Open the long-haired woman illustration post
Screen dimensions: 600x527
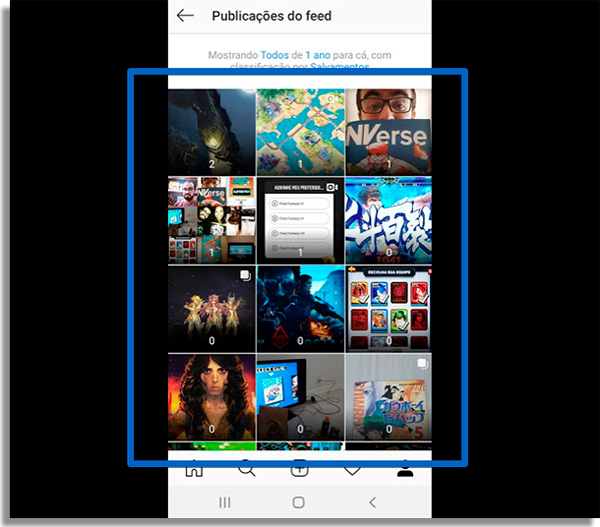(212, 396)
